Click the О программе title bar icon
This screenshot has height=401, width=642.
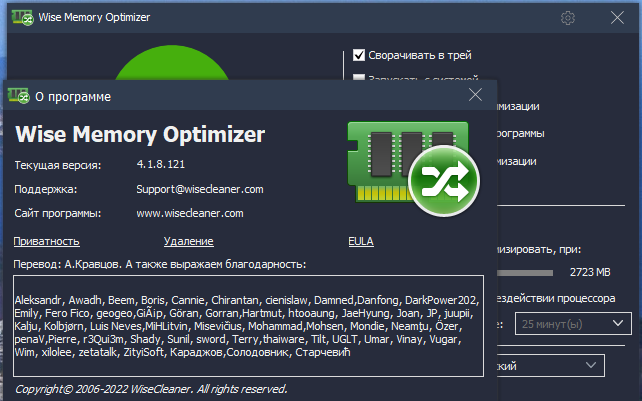(18, 96)
